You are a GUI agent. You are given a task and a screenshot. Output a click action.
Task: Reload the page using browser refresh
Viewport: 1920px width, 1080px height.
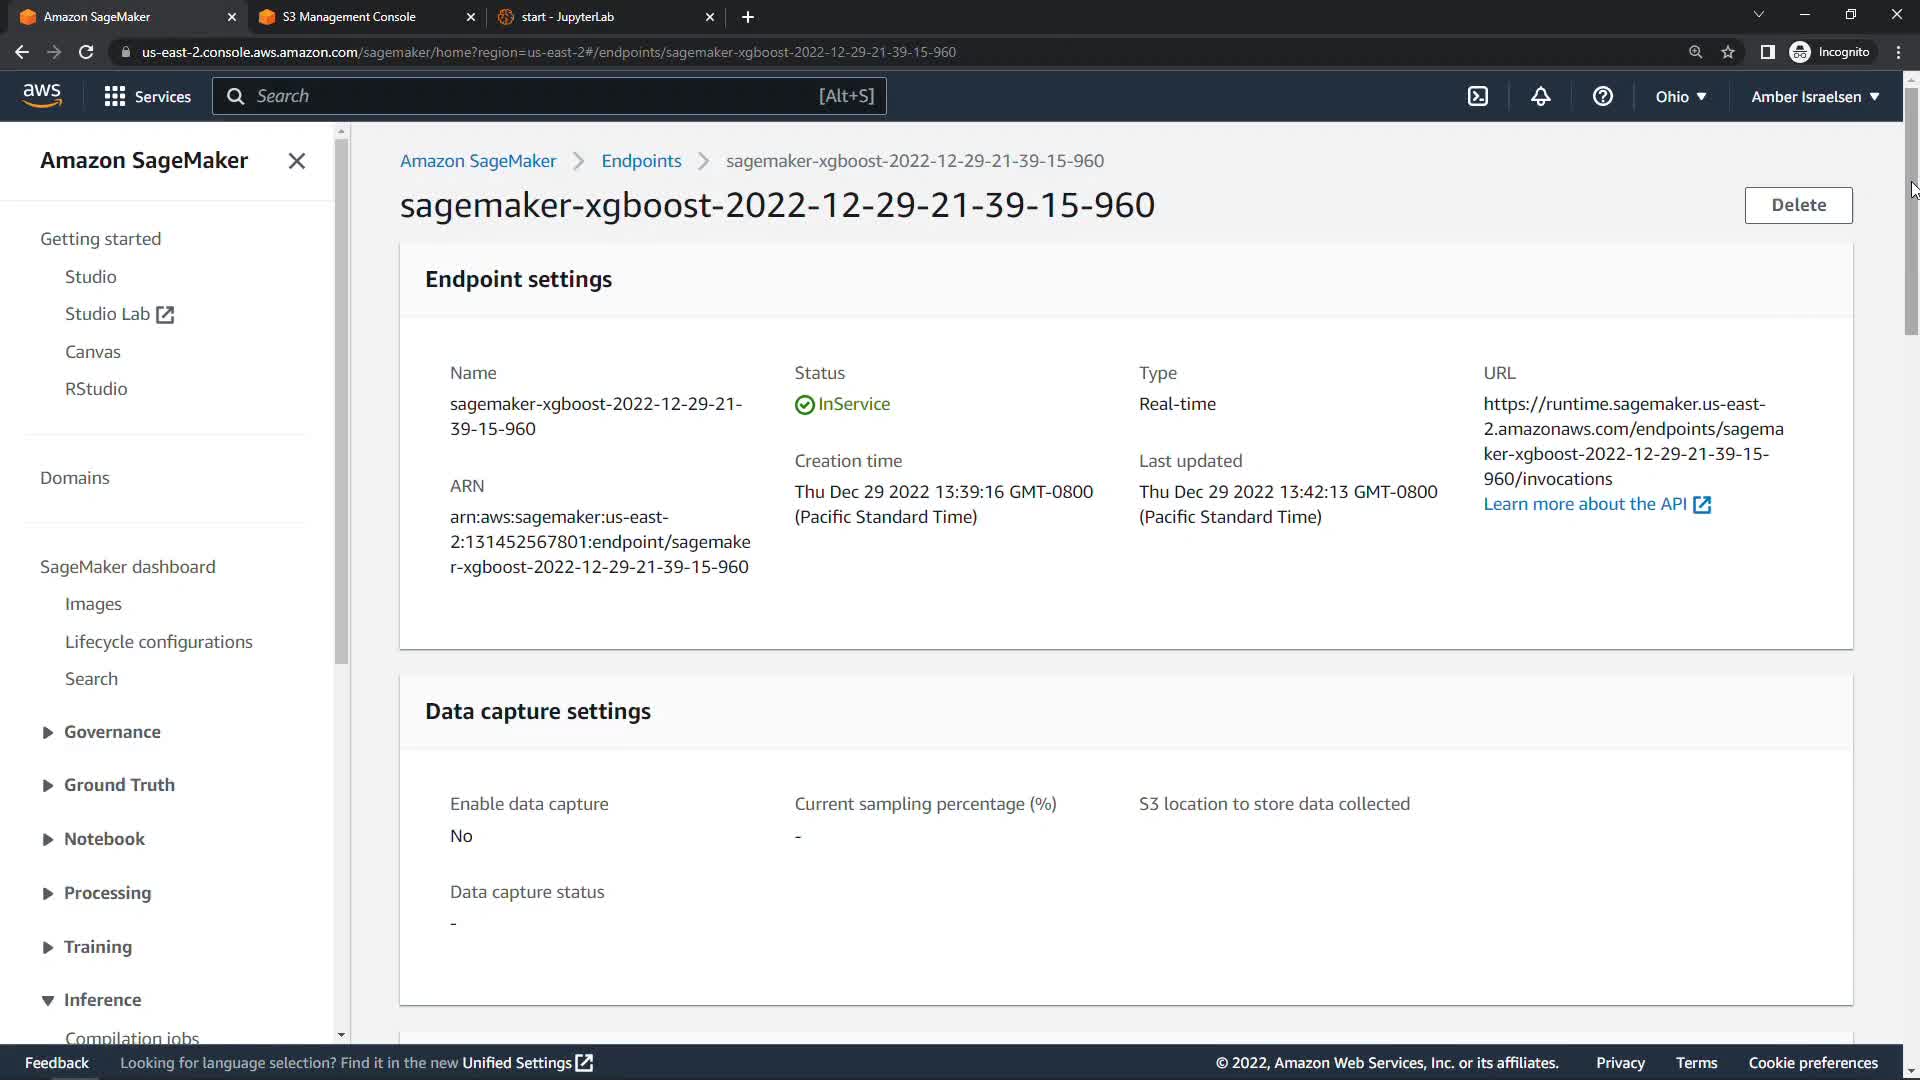point(86,52)
